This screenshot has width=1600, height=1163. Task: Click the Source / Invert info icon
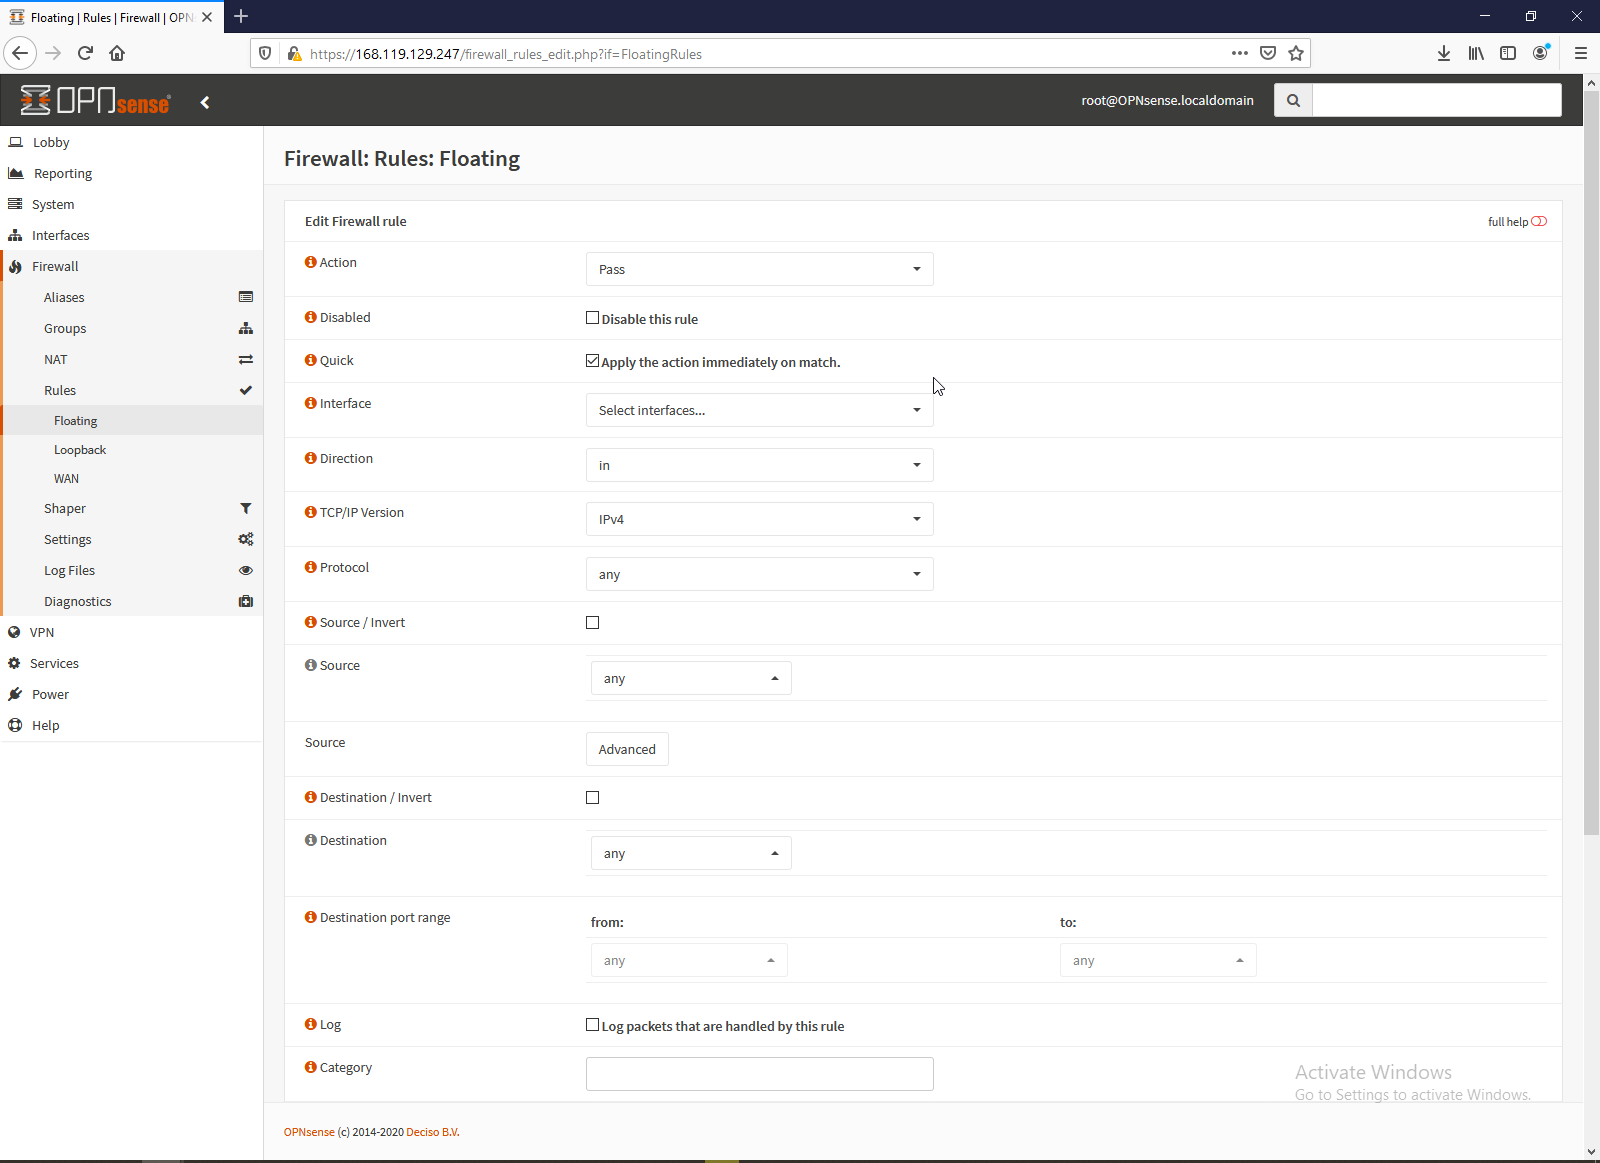[311, 622]
